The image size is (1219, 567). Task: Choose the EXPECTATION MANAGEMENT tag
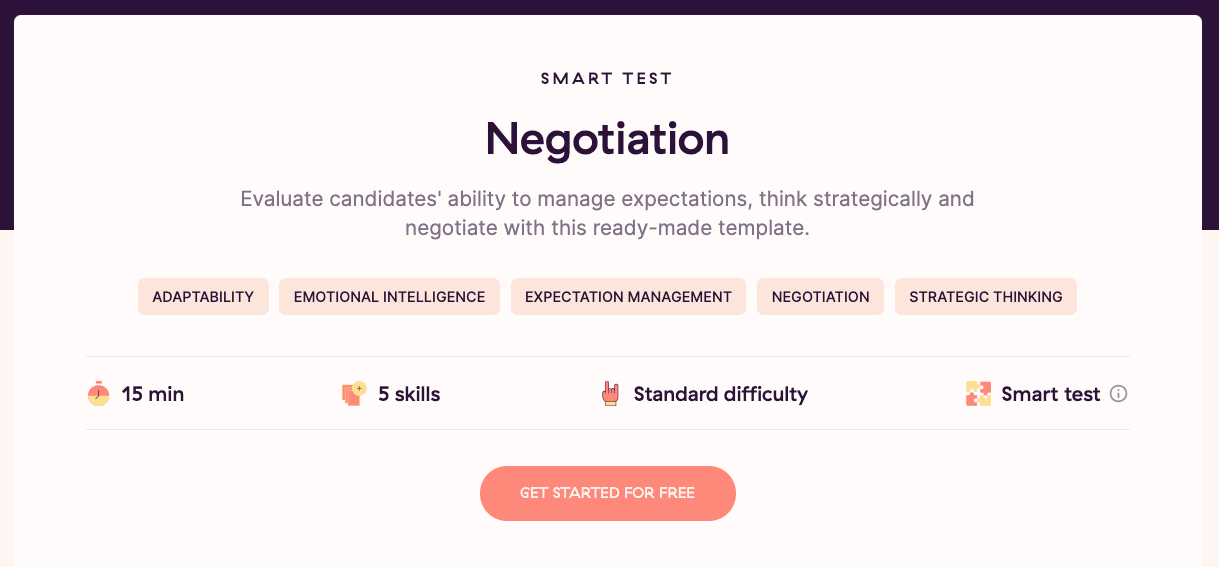[628, 297]
